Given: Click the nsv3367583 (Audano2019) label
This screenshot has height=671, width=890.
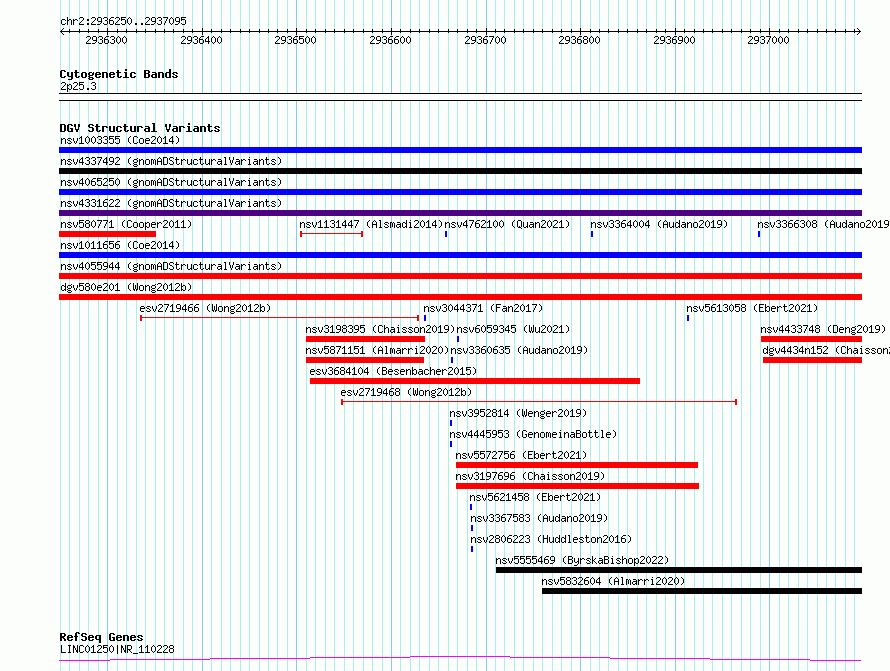Looking at the screenshot, I should pos(539,518).
